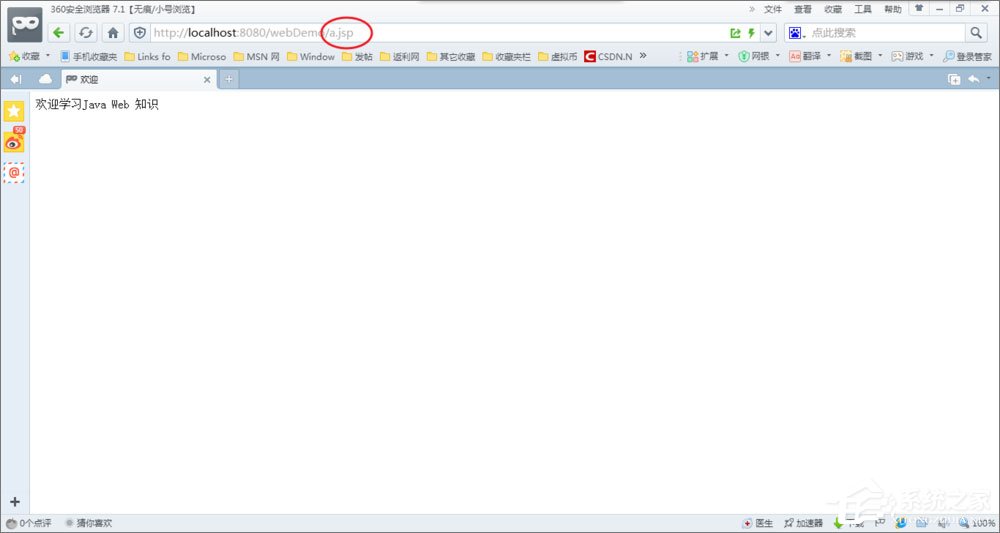1000x533 pixels.
Task: Expand the 翻译 dropdown arrow
Action: point(829,56)
